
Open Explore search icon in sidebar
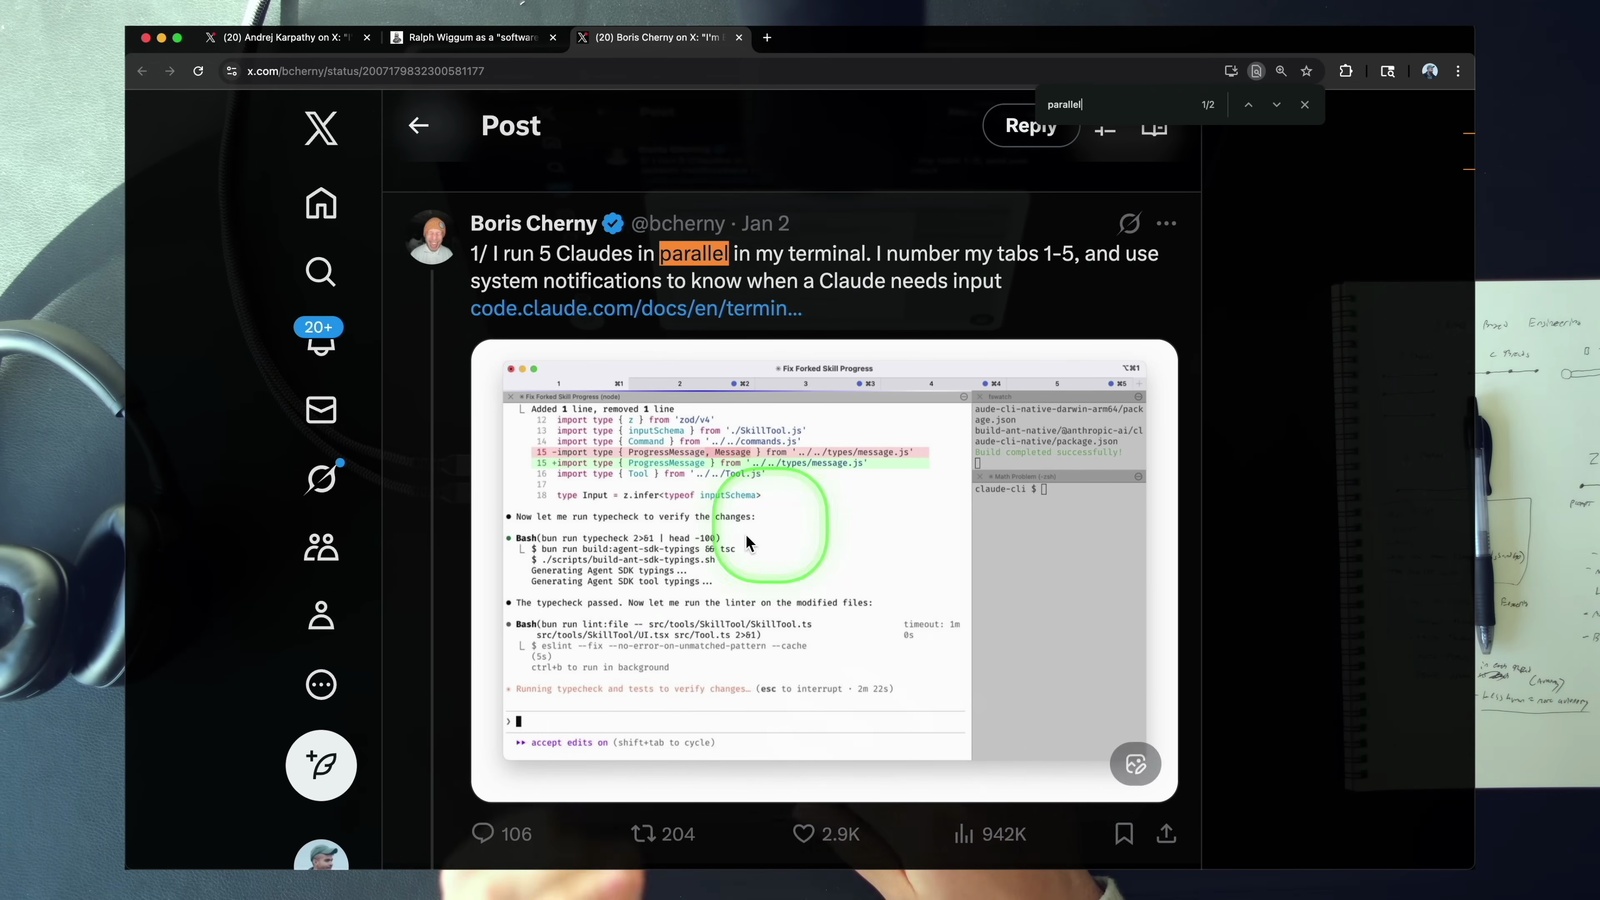[x=321, y=272]
